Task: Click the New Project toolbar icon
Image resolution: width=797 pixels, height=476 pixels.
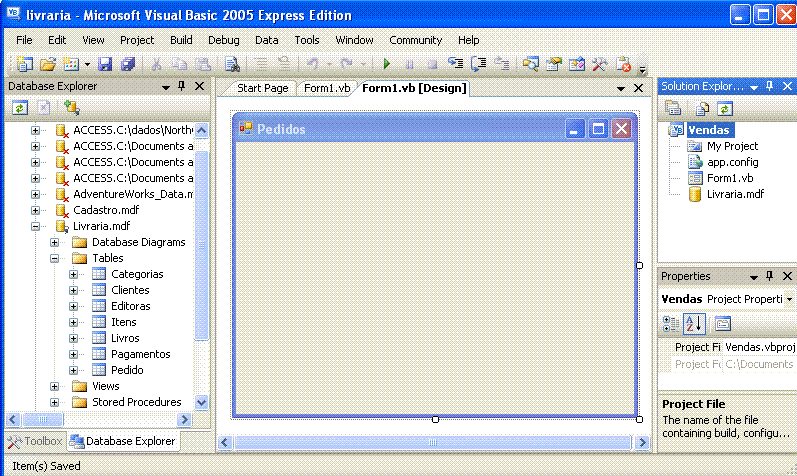Action: pyautogui.click(x=24, y=64)
